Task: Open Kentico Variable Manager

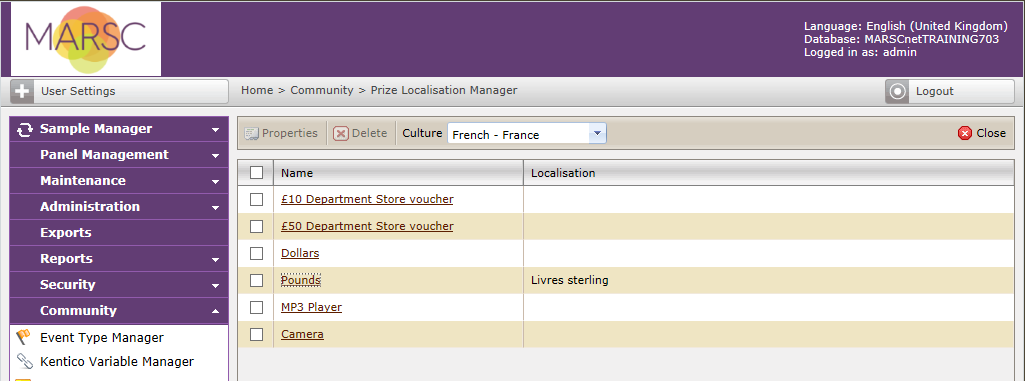Action: 117,361
